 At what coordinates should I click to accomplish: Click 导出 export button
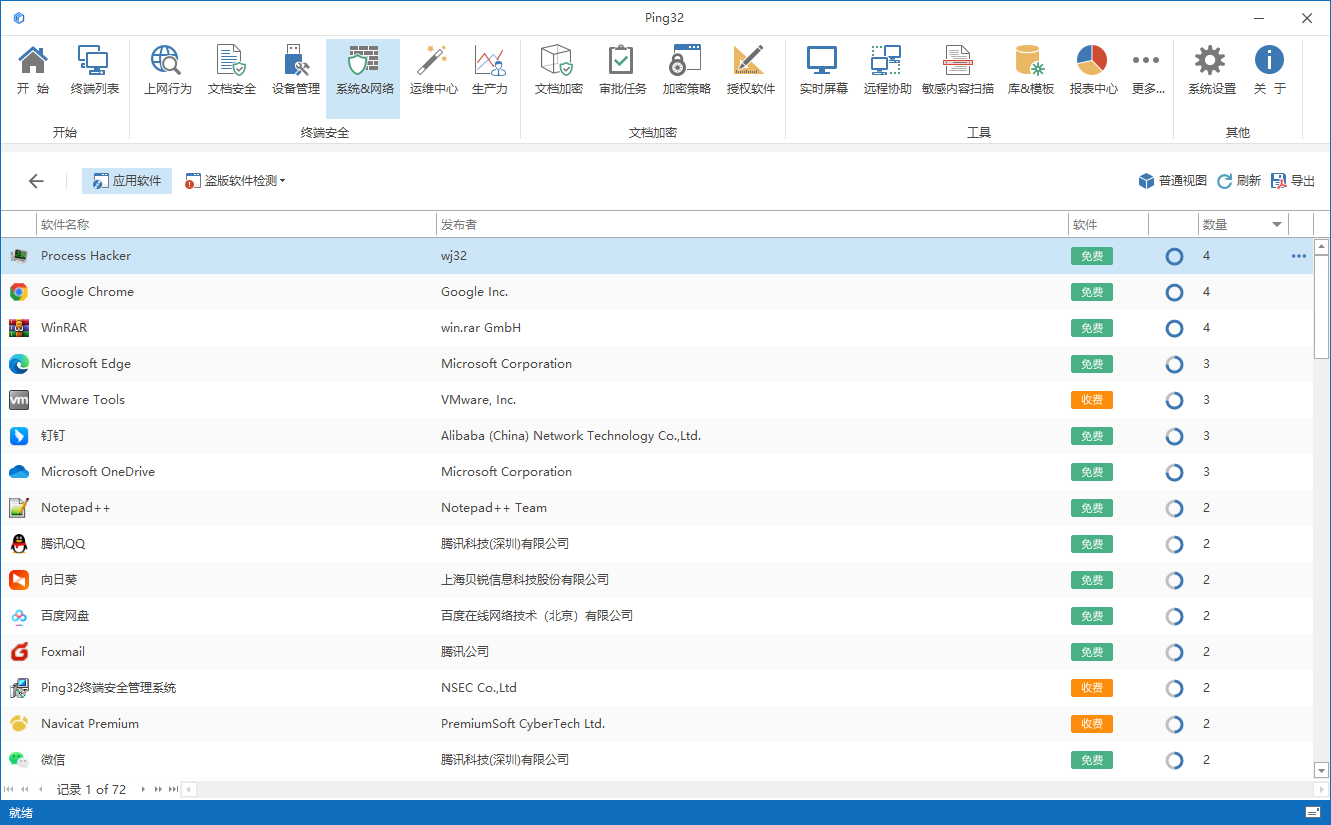pos(1293,181)
